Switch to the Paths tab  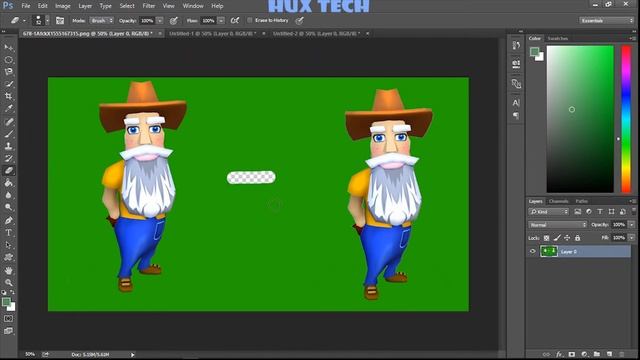pyautogui.click(x=582, y=201)
